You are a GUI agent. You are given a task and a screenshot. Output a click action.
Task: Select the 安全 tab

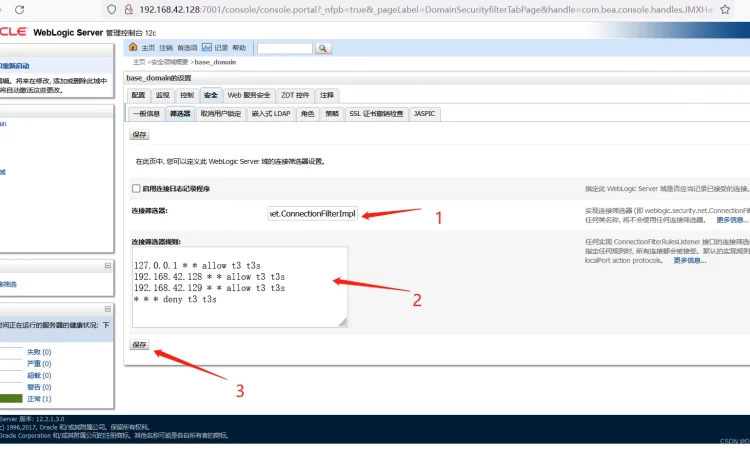tap(210, 95)
